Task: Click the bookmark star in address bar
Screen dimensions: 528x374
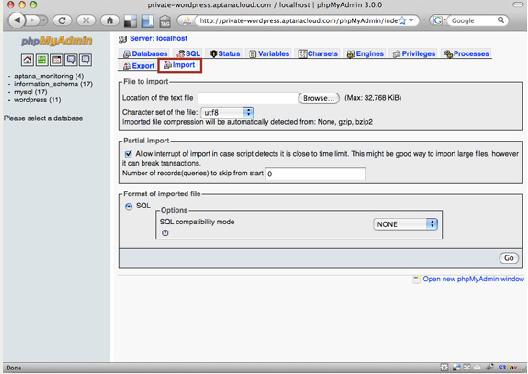Action: pos(402,21)
